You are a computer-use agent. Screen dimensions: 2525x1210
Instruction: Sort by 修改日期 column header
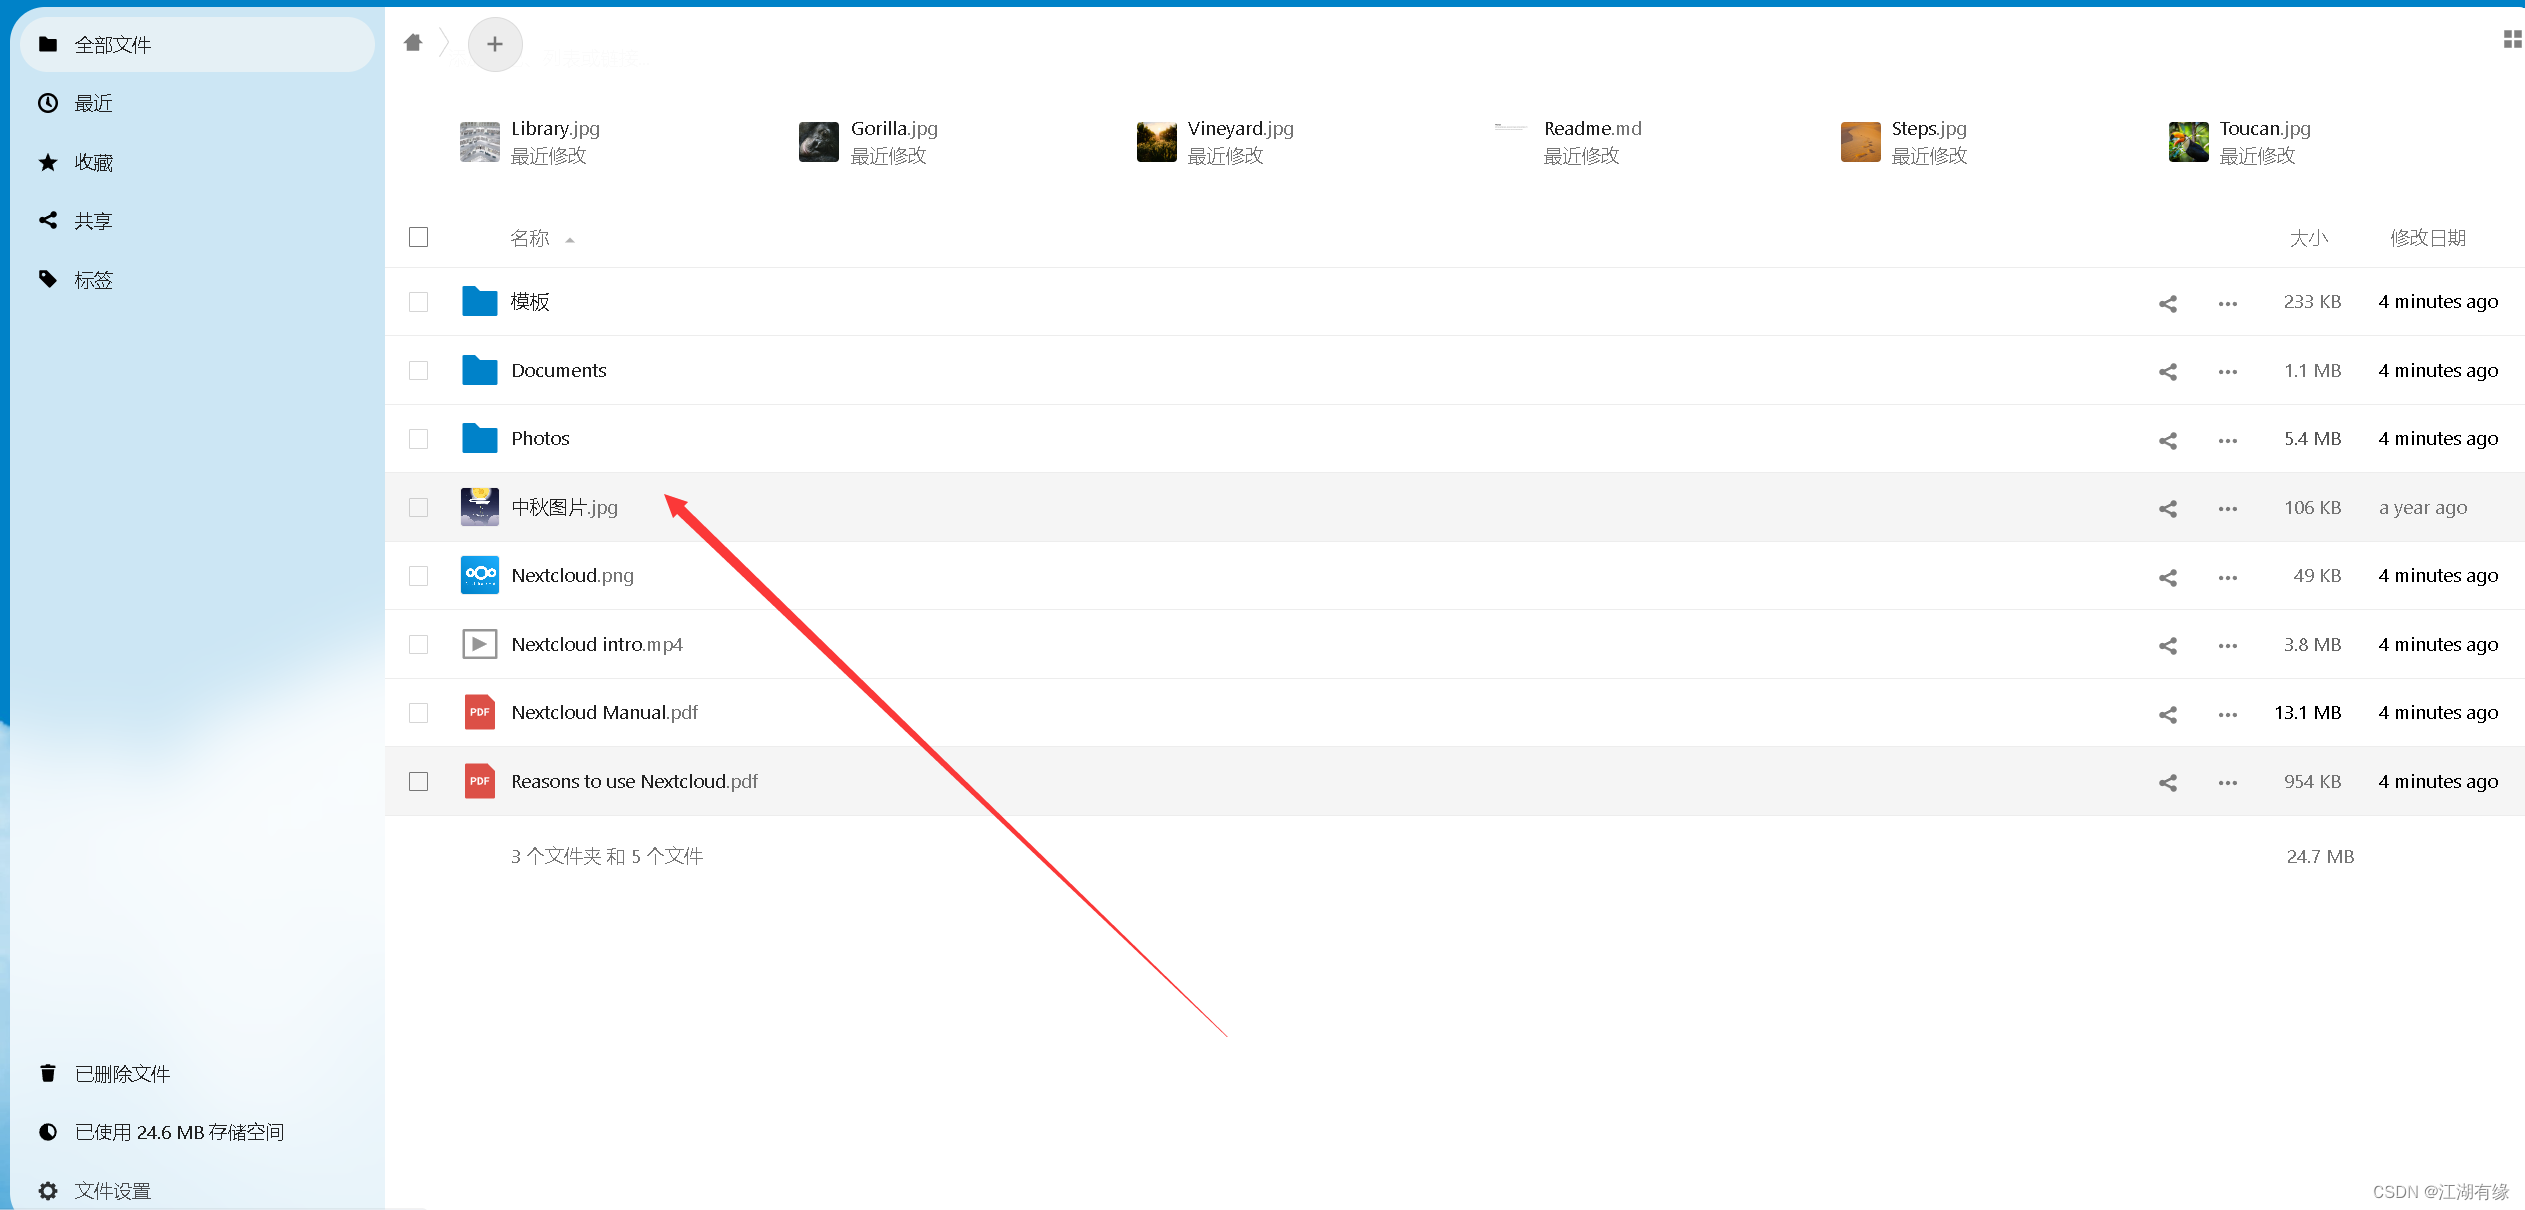(2427, 238)
